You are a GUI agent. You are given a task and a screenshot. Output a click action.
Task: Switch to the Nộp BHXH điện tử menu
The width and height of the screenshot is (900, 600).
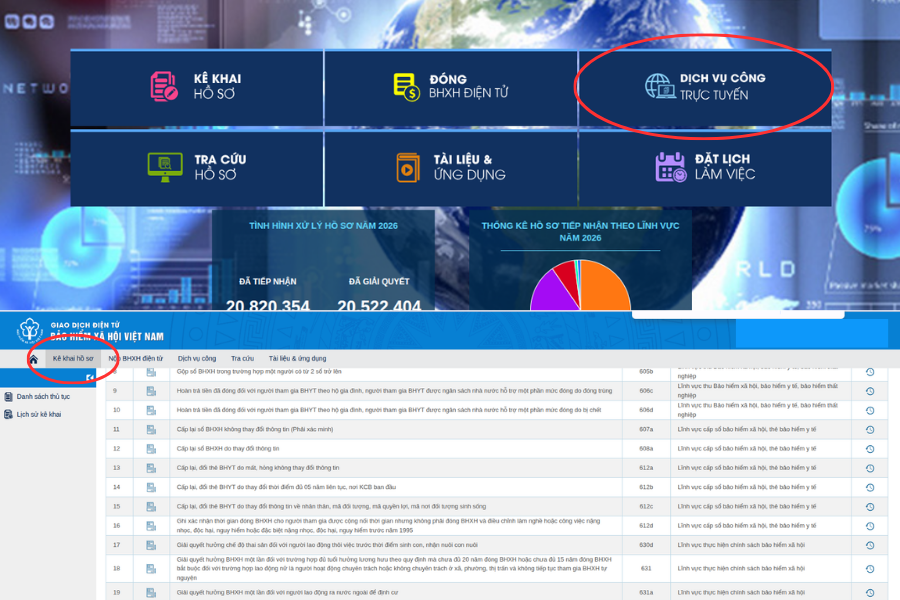pos(135,358)
